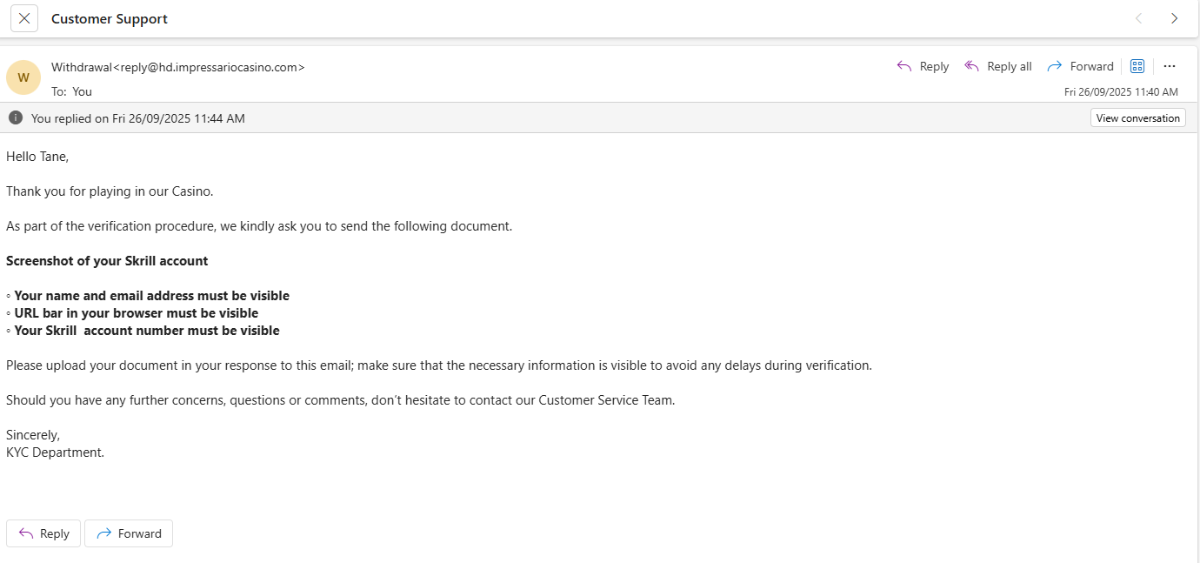
Task: Click the Customer Support subject title
Action: [109, 19]
